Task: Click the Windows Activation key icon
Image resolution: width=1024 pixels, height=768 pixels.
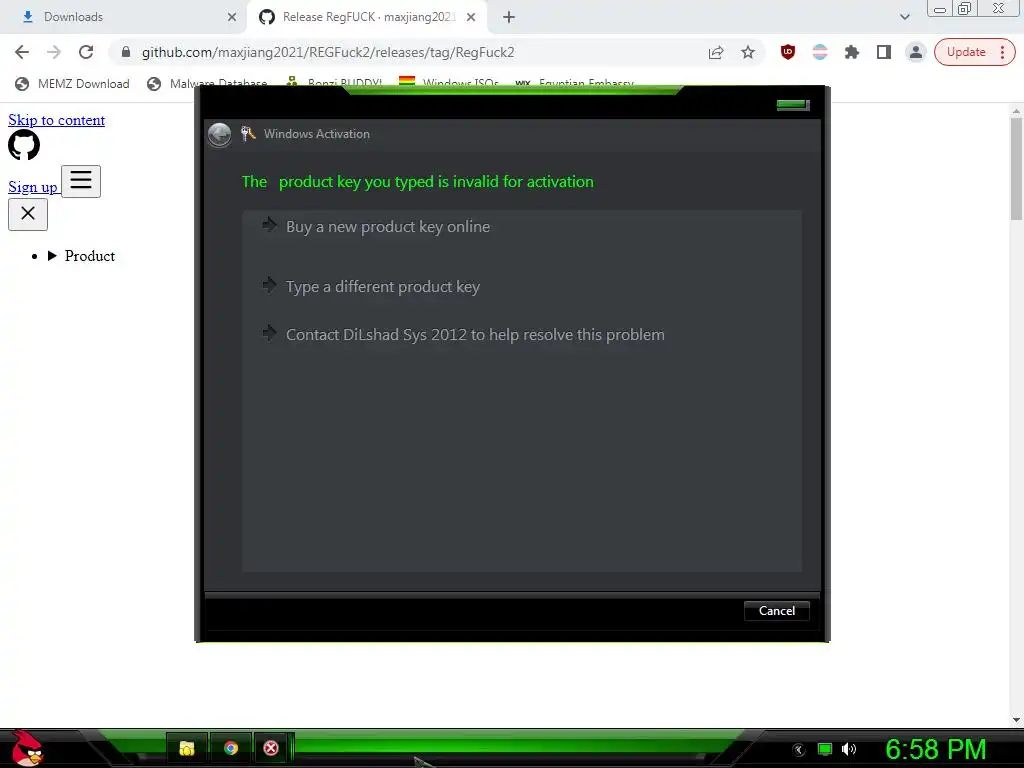Action: (248, 134)
